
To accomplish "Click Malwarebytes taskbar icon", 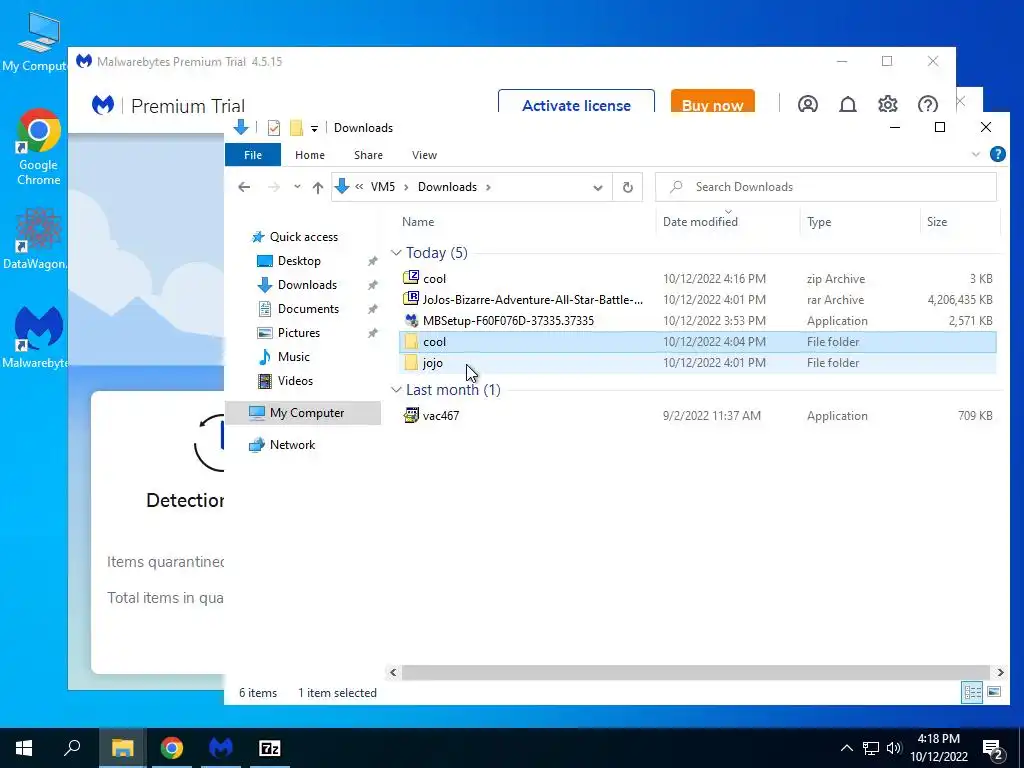I will pyautogui.click(x=221, y=748).
